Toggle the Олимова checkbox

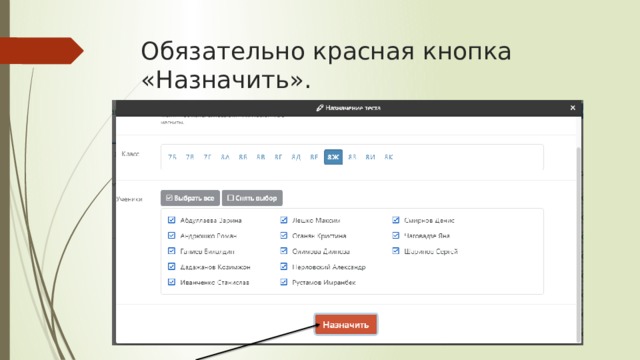[x=284, y=251]
